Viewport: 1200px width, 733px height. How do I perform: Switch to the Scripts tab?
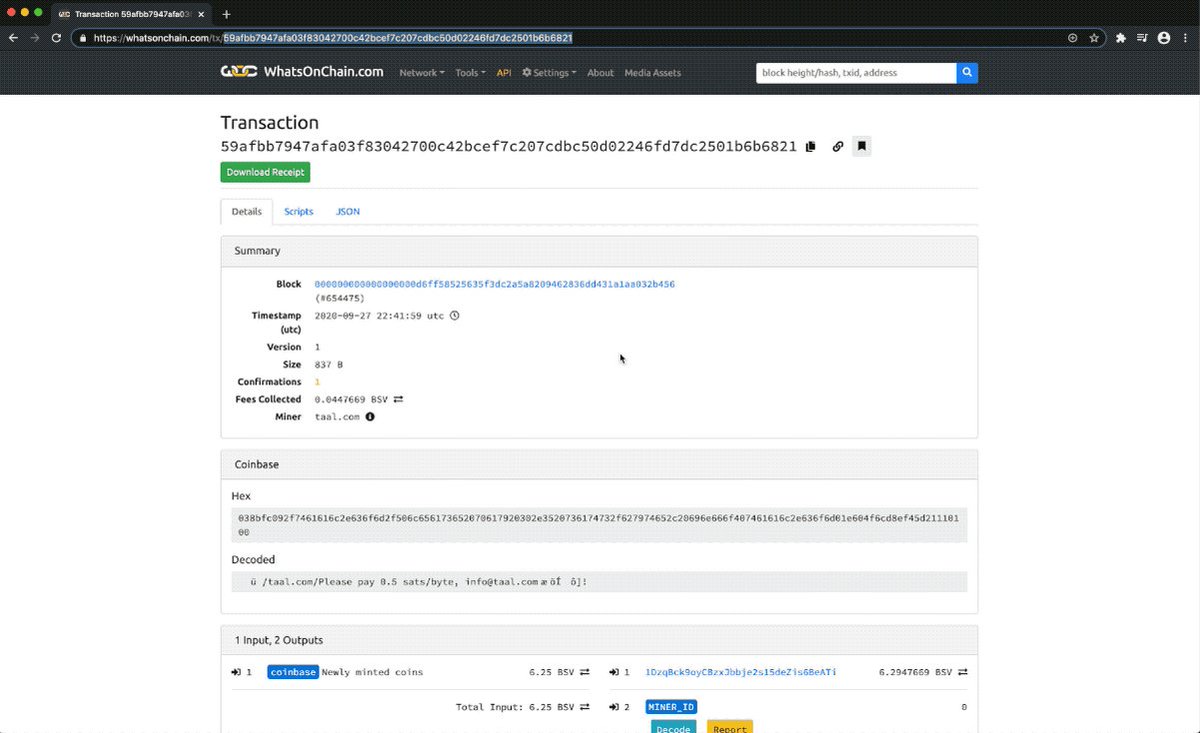point(298,212)
